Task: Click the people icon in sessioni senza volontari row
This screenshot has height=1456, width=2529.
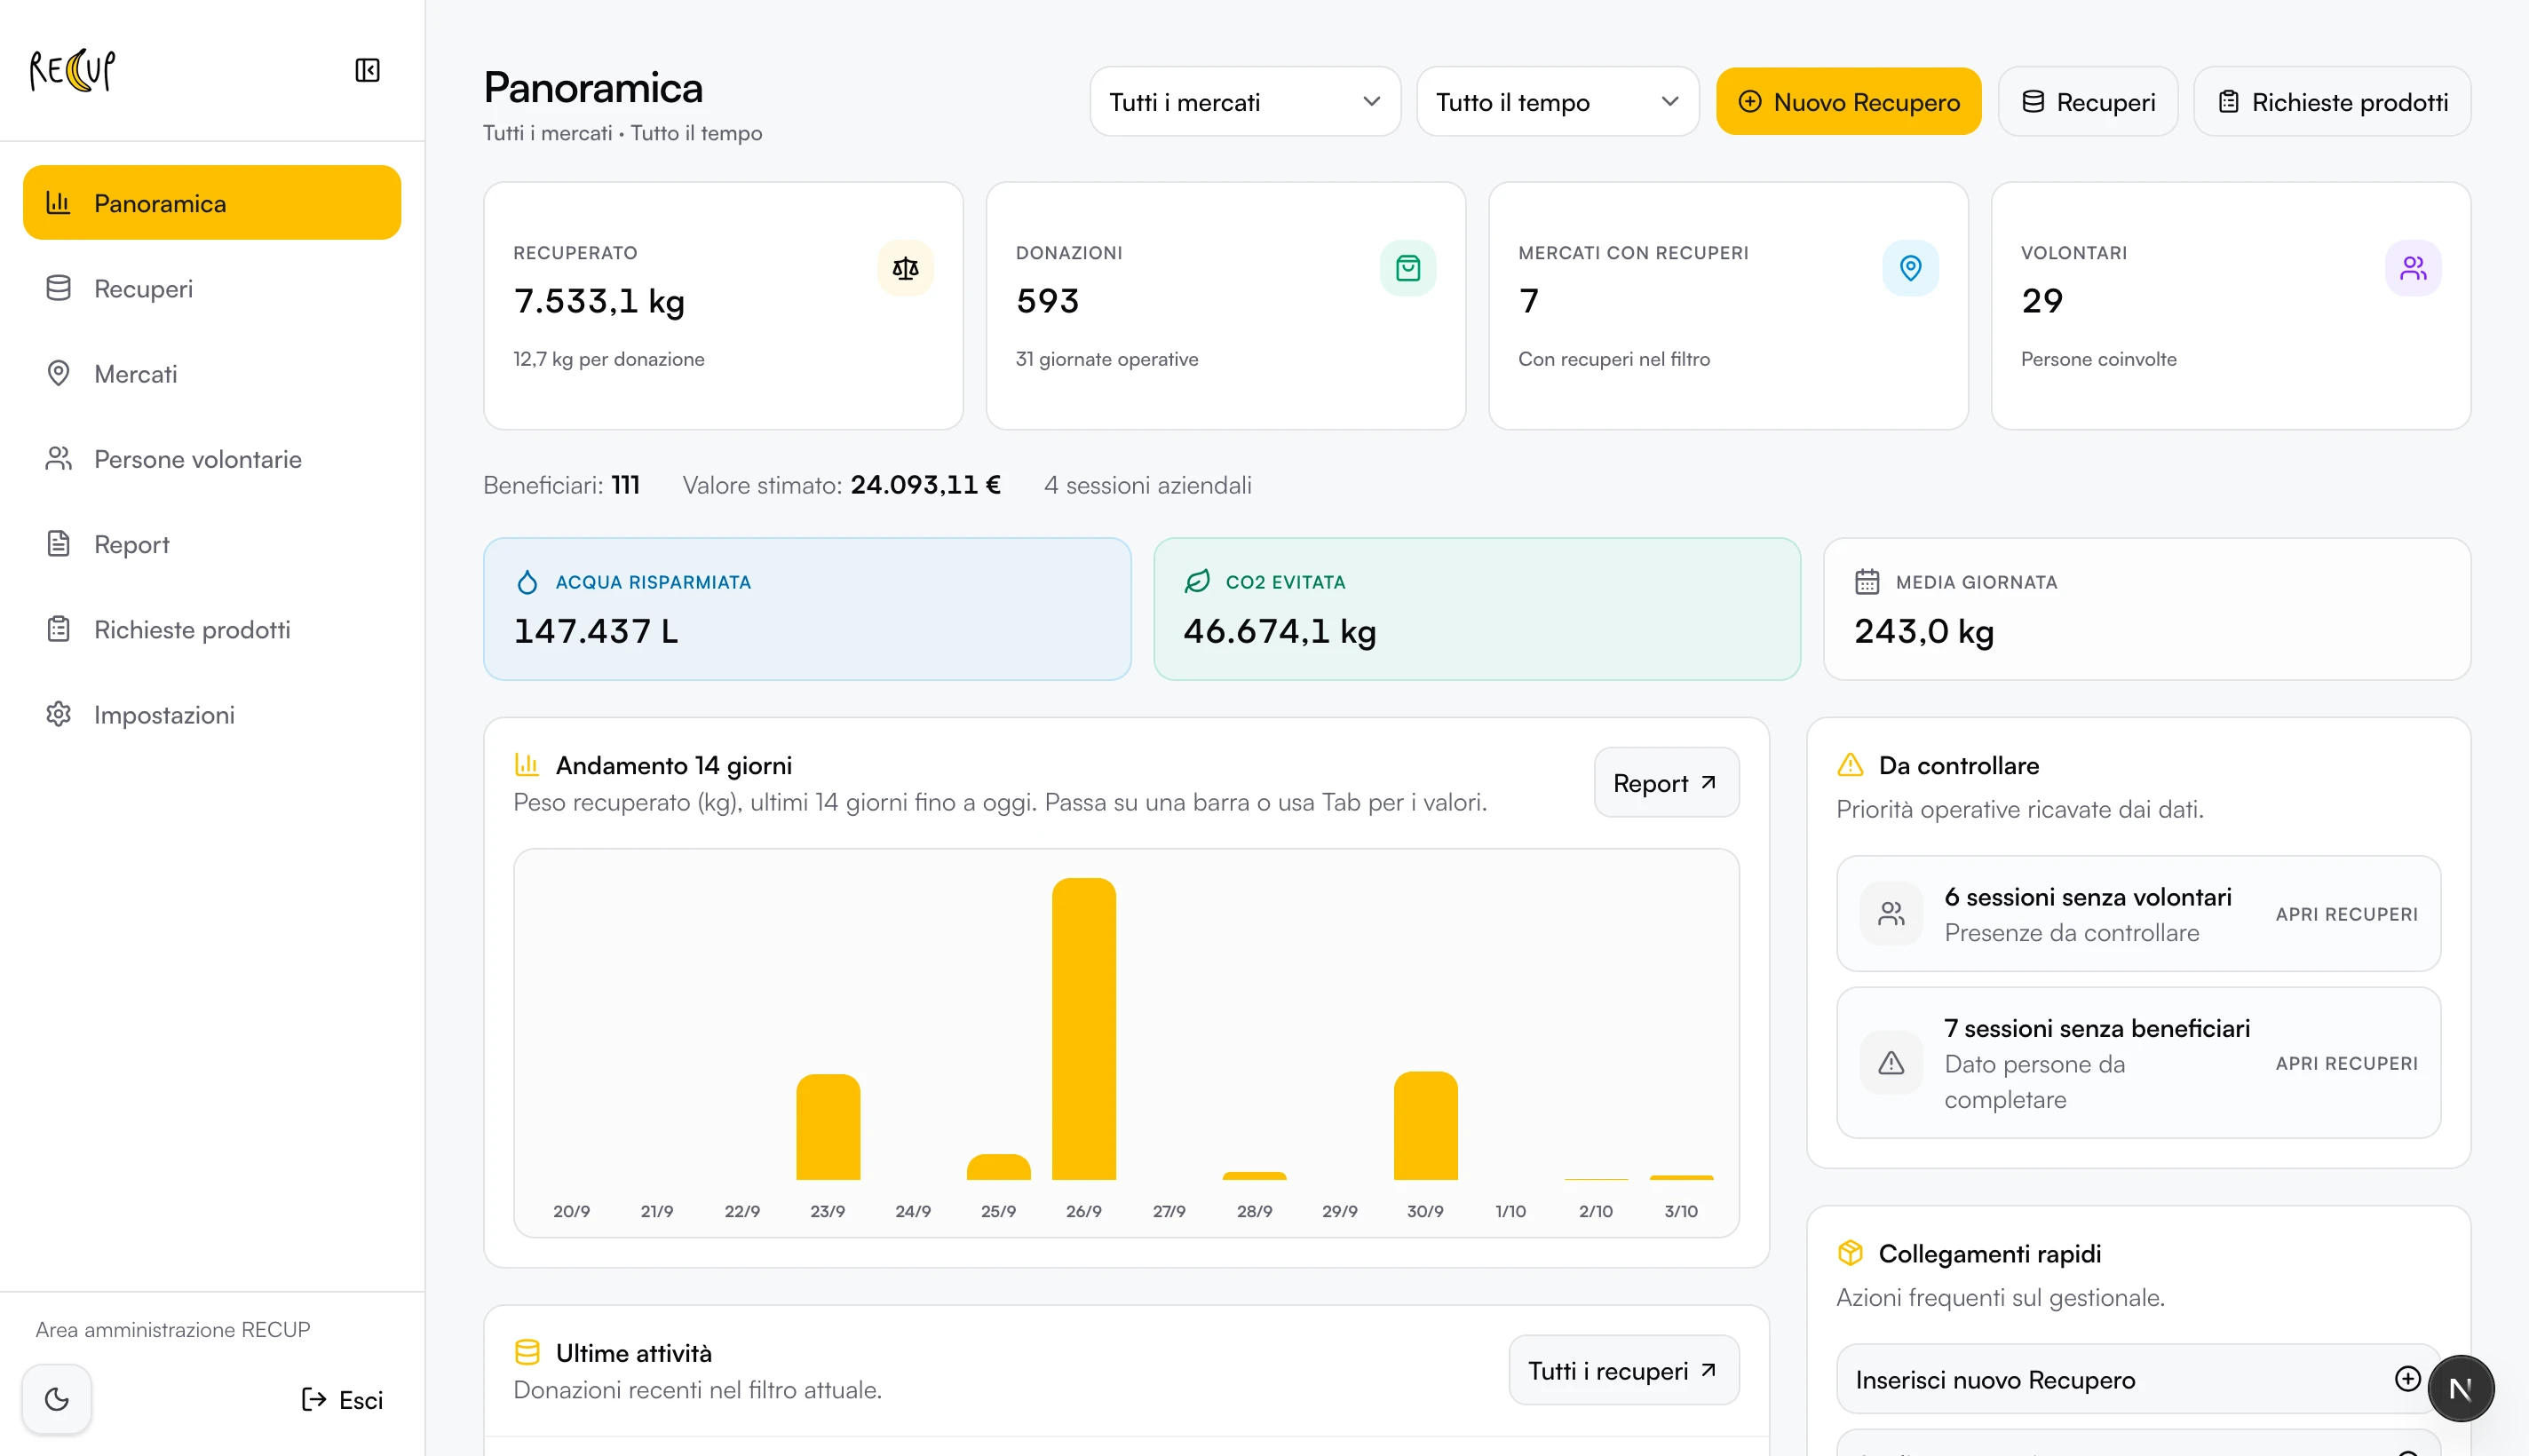Action: tap(1891, 914)
